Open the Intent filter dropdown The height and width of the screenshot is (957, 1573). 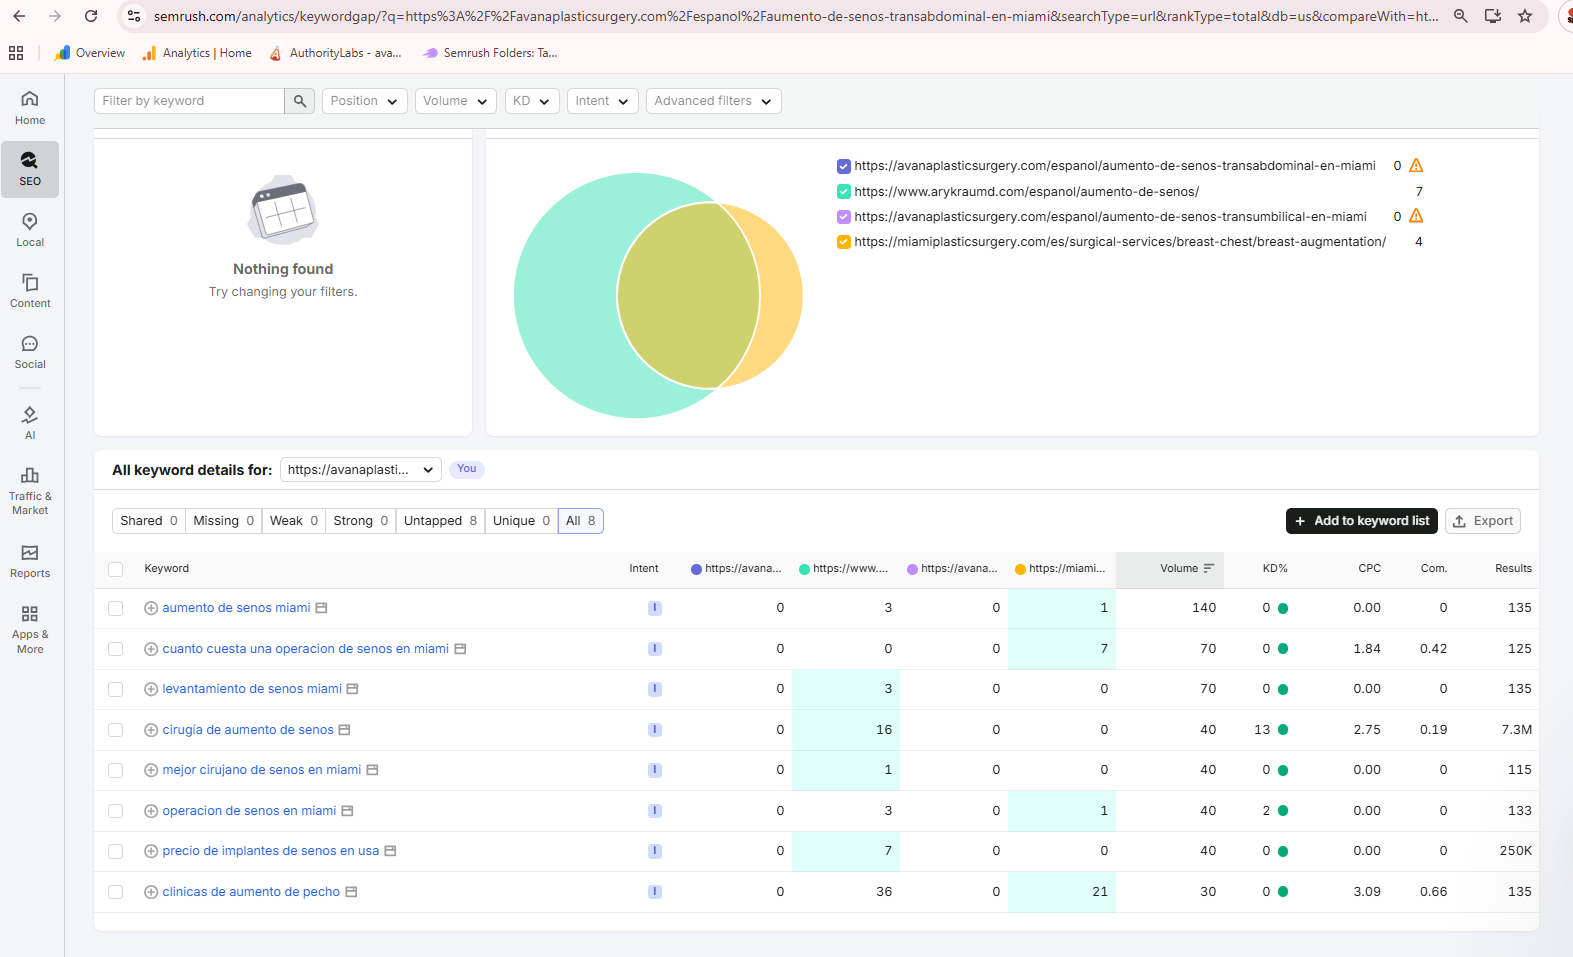point(603,101)
